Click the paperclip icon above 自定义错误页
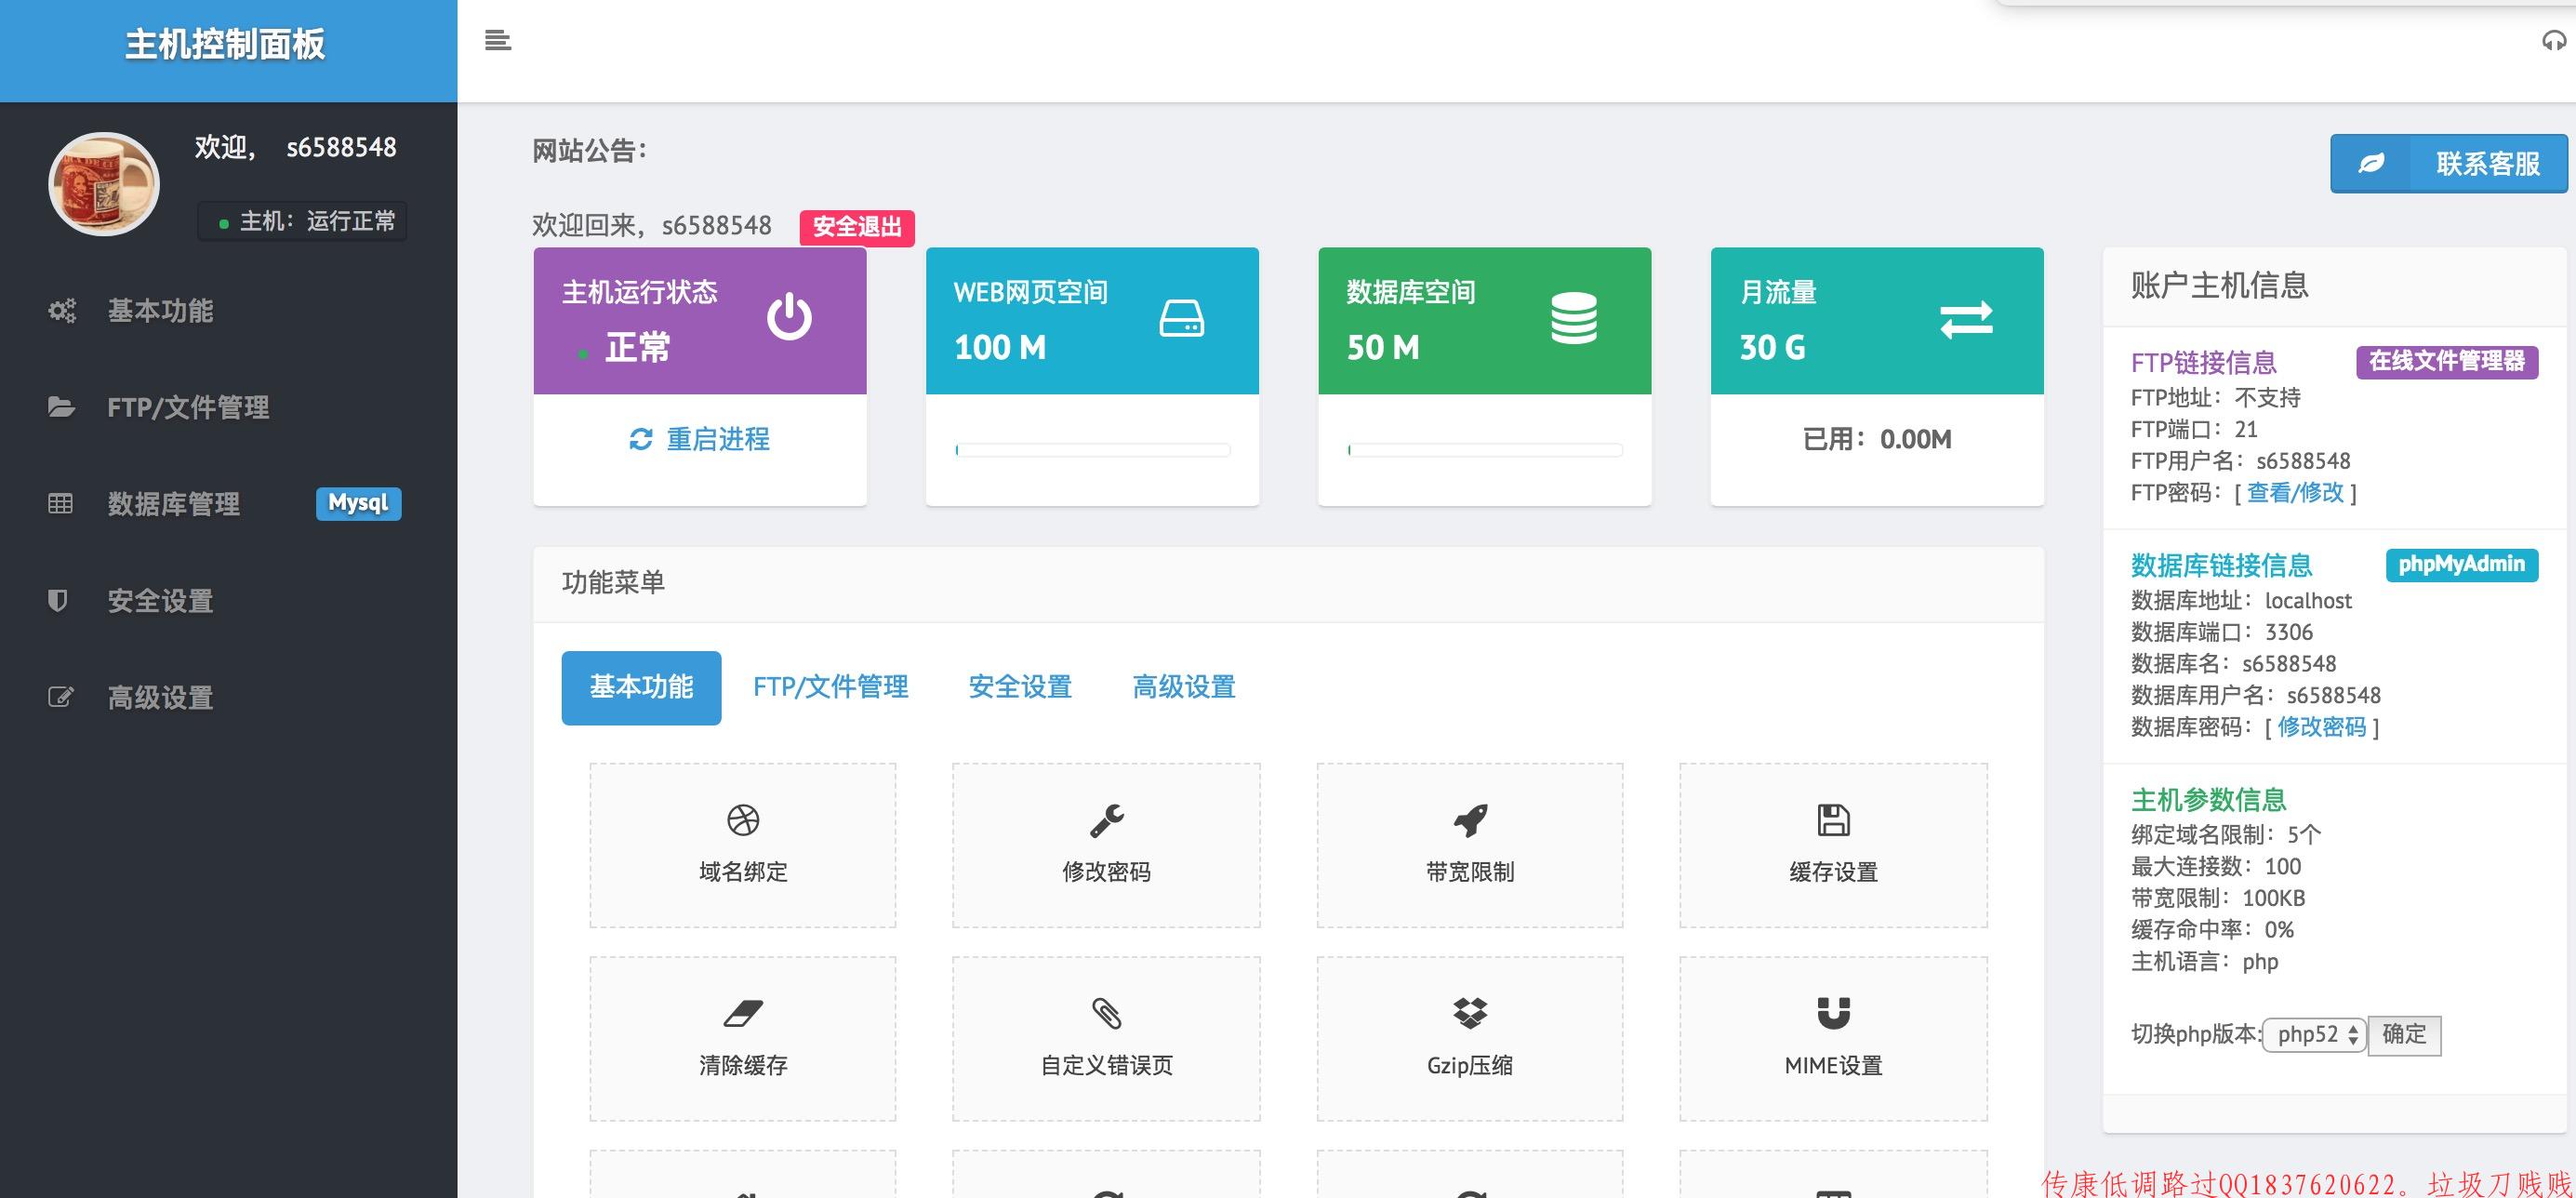 [1106, 1014]
